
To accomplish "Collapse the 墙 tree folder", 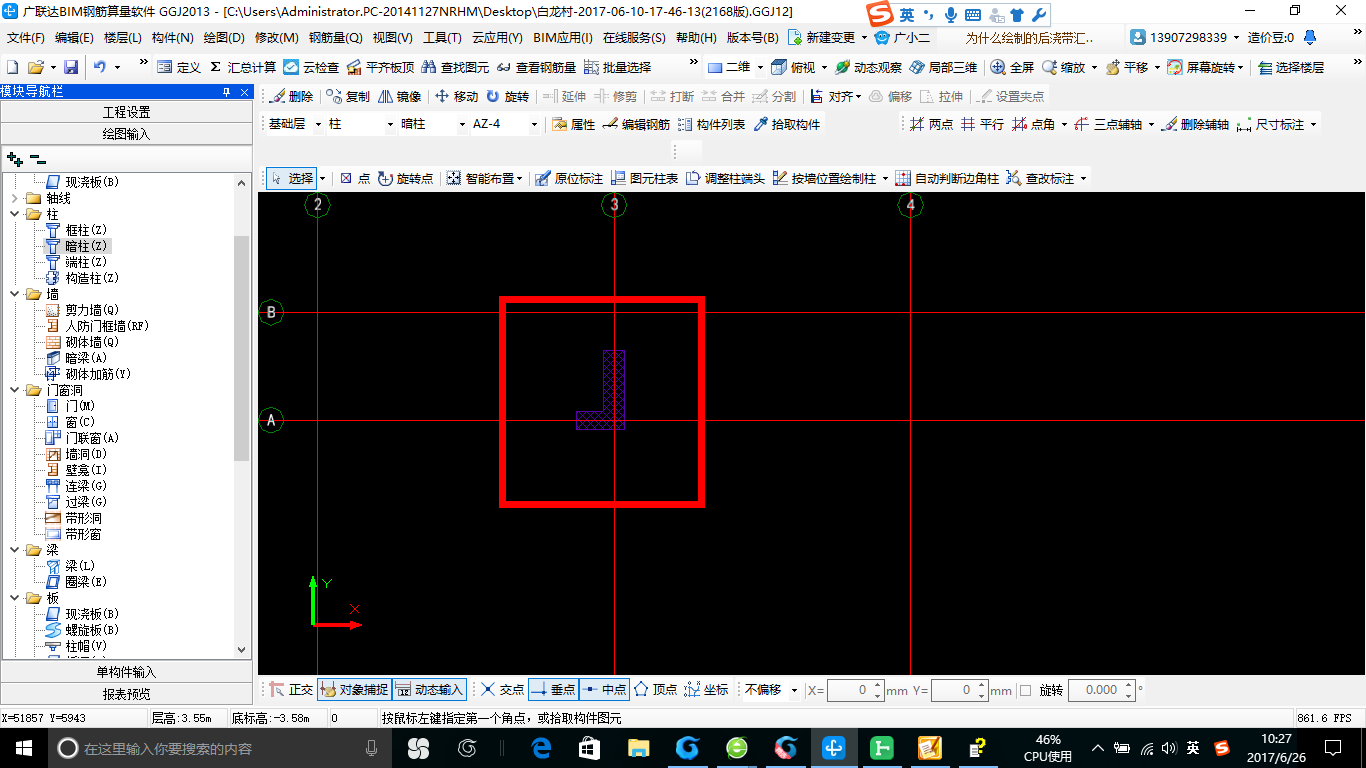I will point(14,294).
